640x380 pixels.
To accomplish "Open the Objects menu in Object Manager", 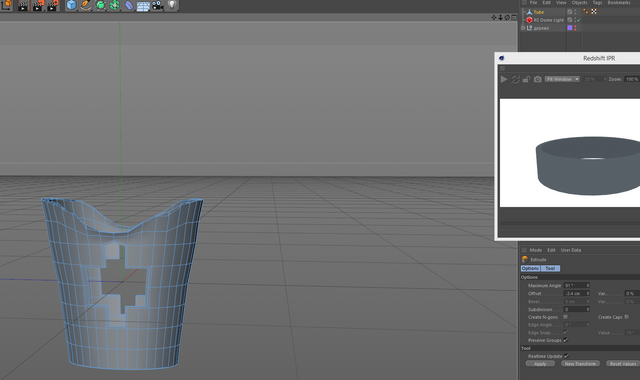I will (x=580, y=2).
